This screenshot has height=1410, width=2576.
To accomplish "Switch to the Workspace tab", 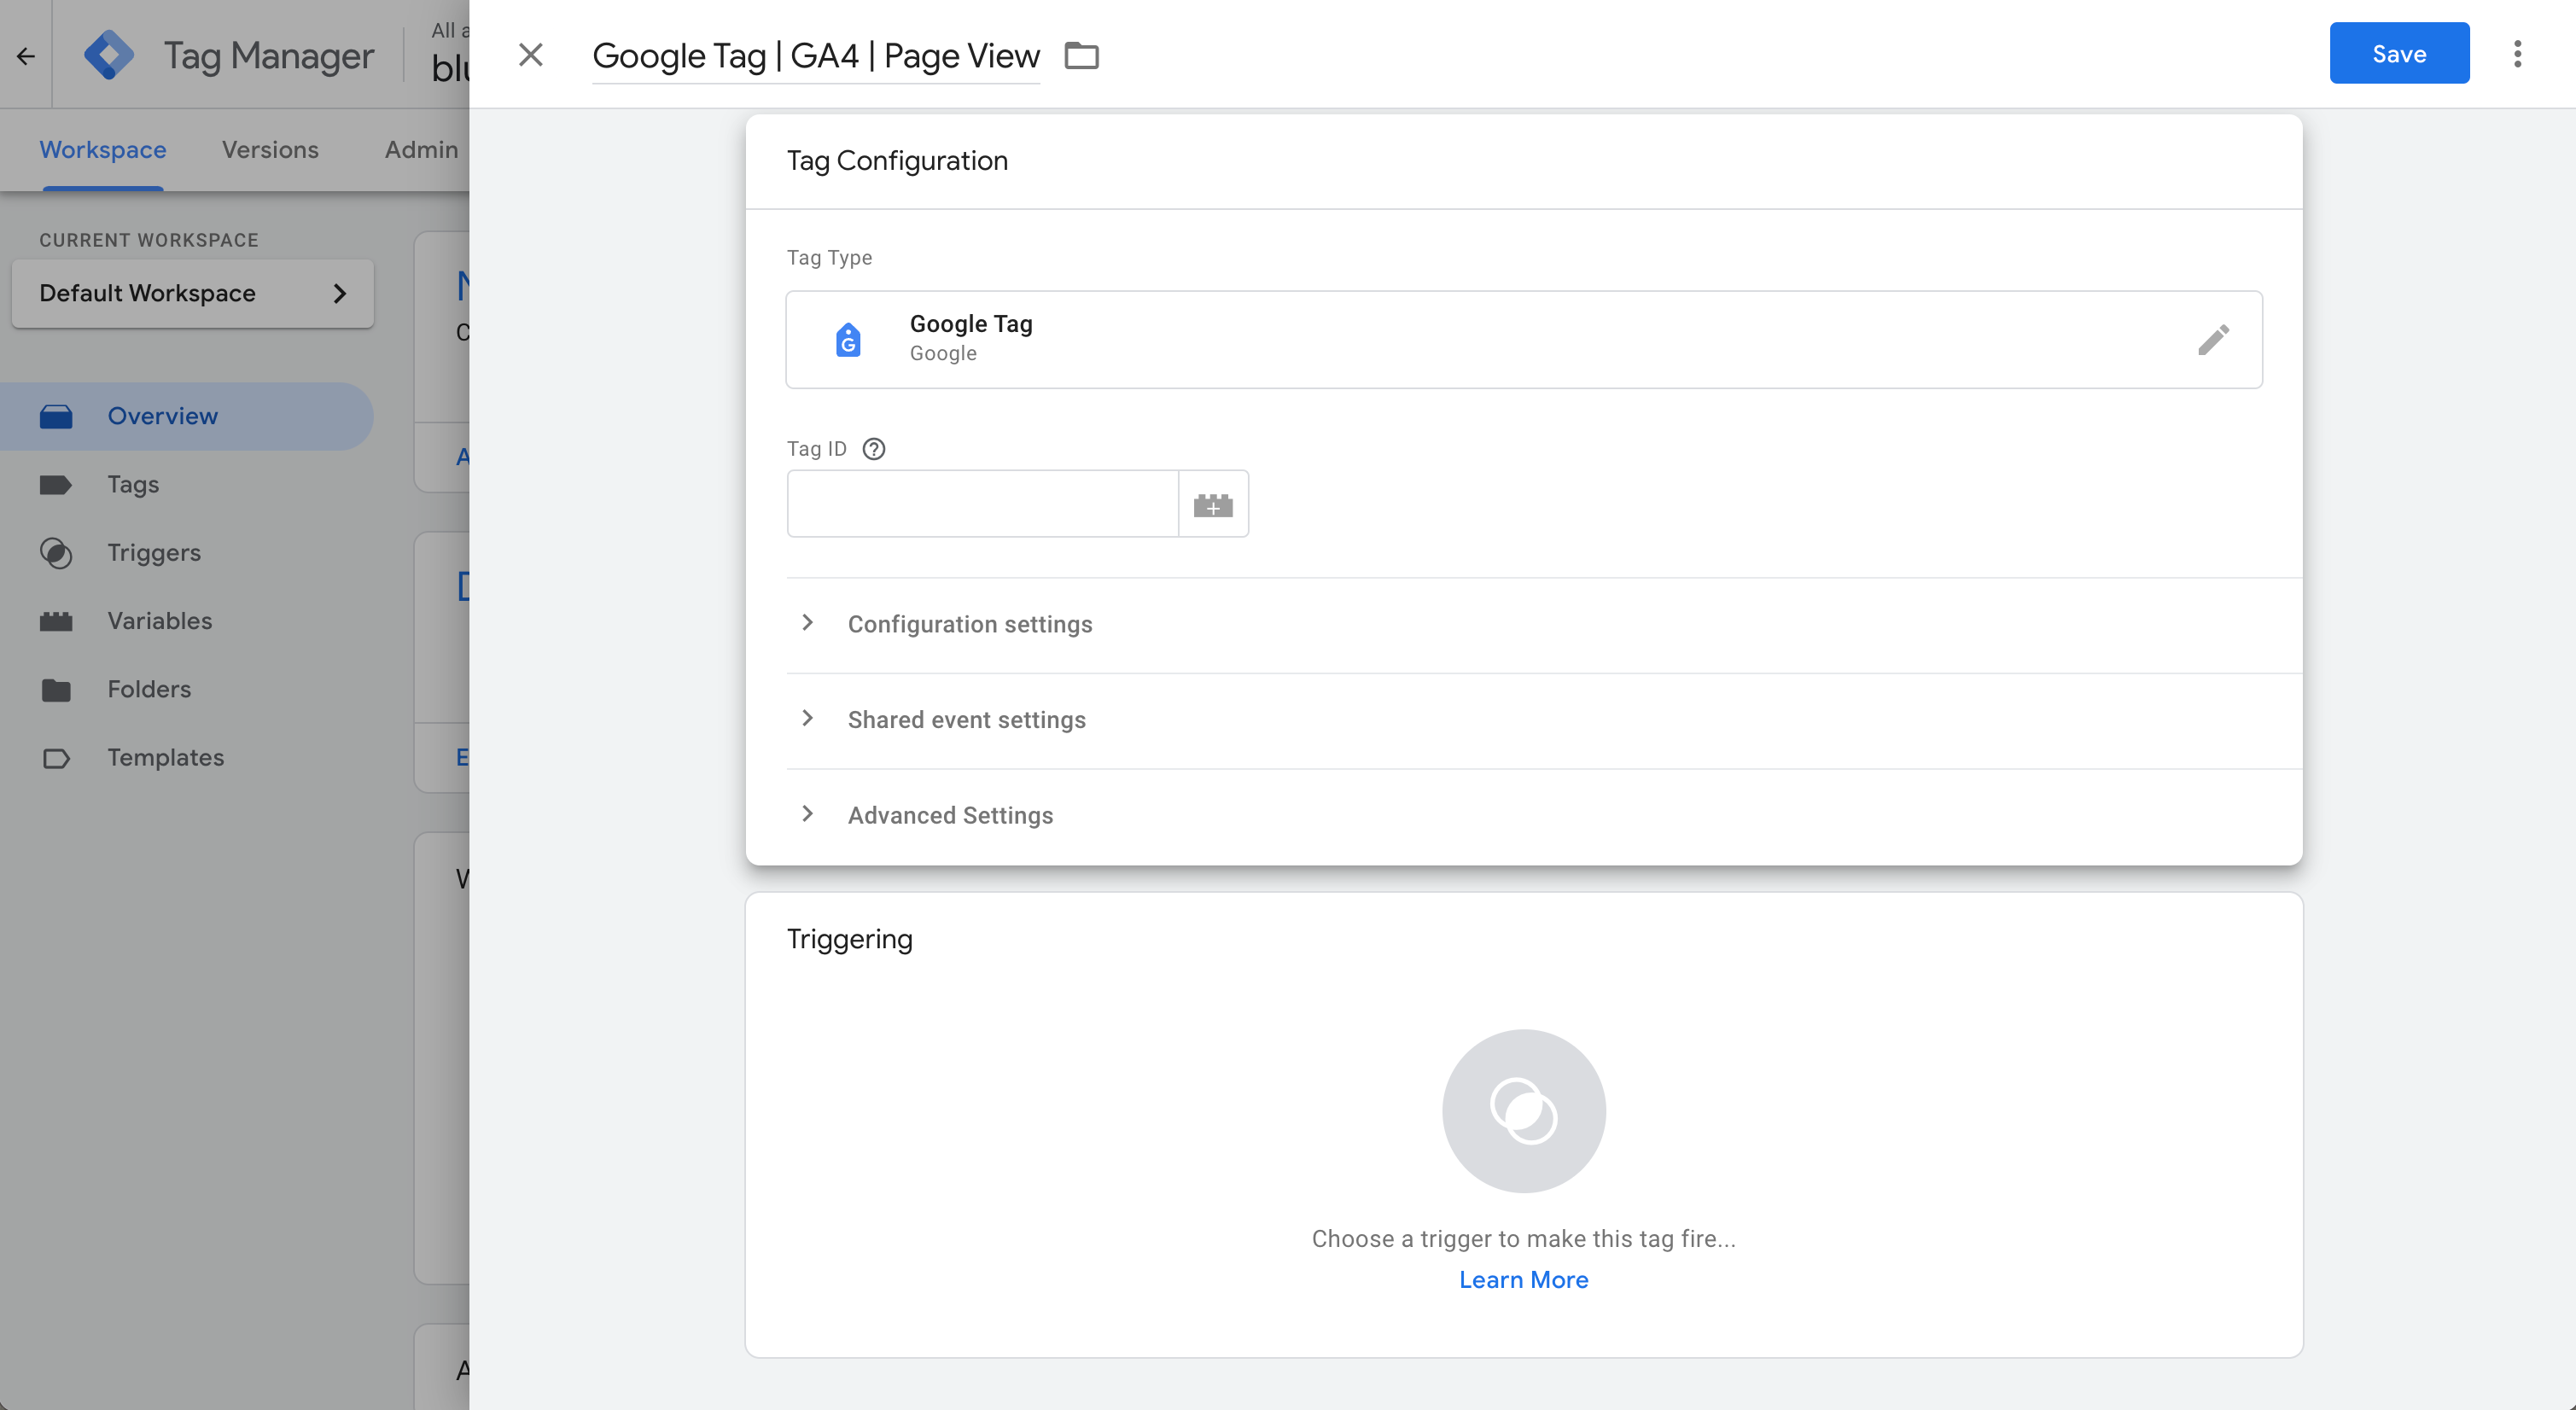I will [x=103, y=150].
